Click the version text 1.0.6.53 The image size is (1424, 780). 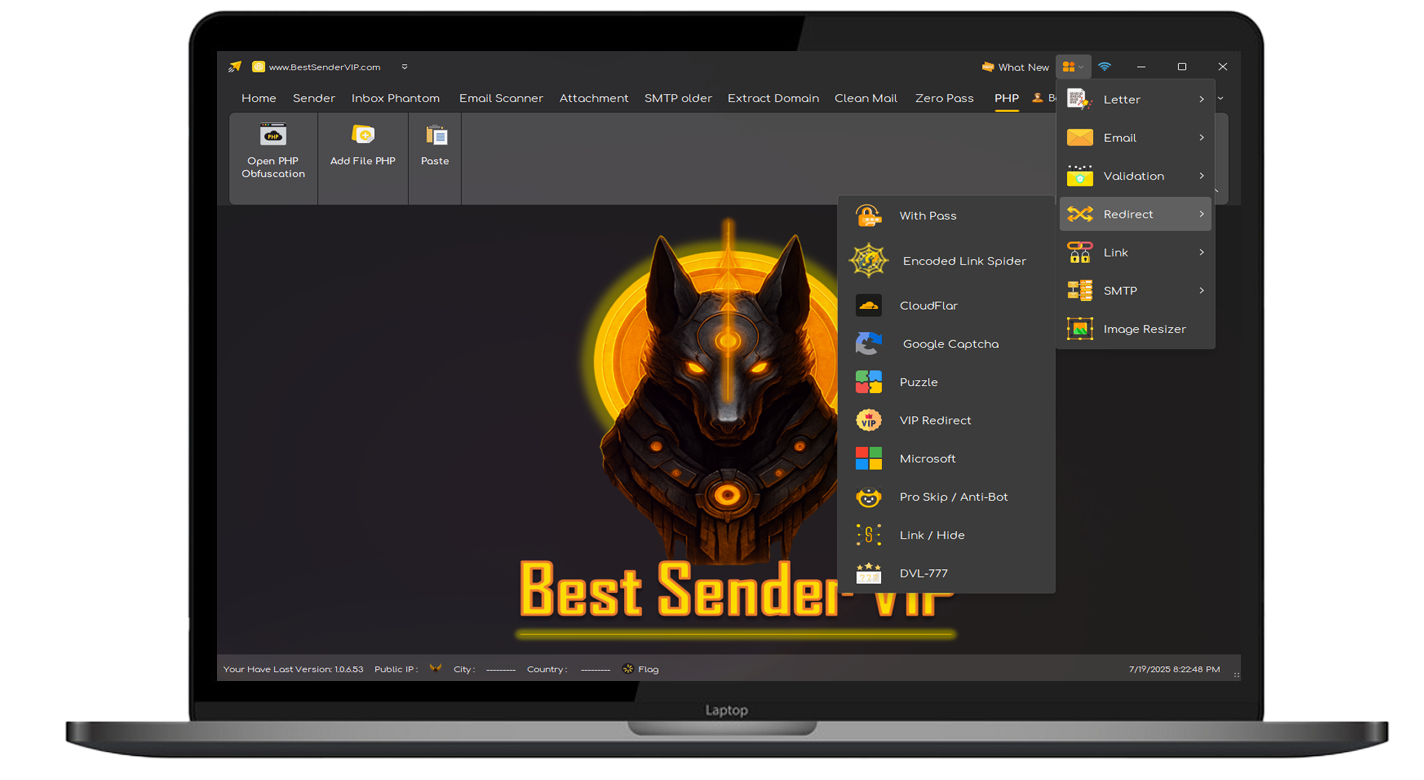click(x=350, y=669)
